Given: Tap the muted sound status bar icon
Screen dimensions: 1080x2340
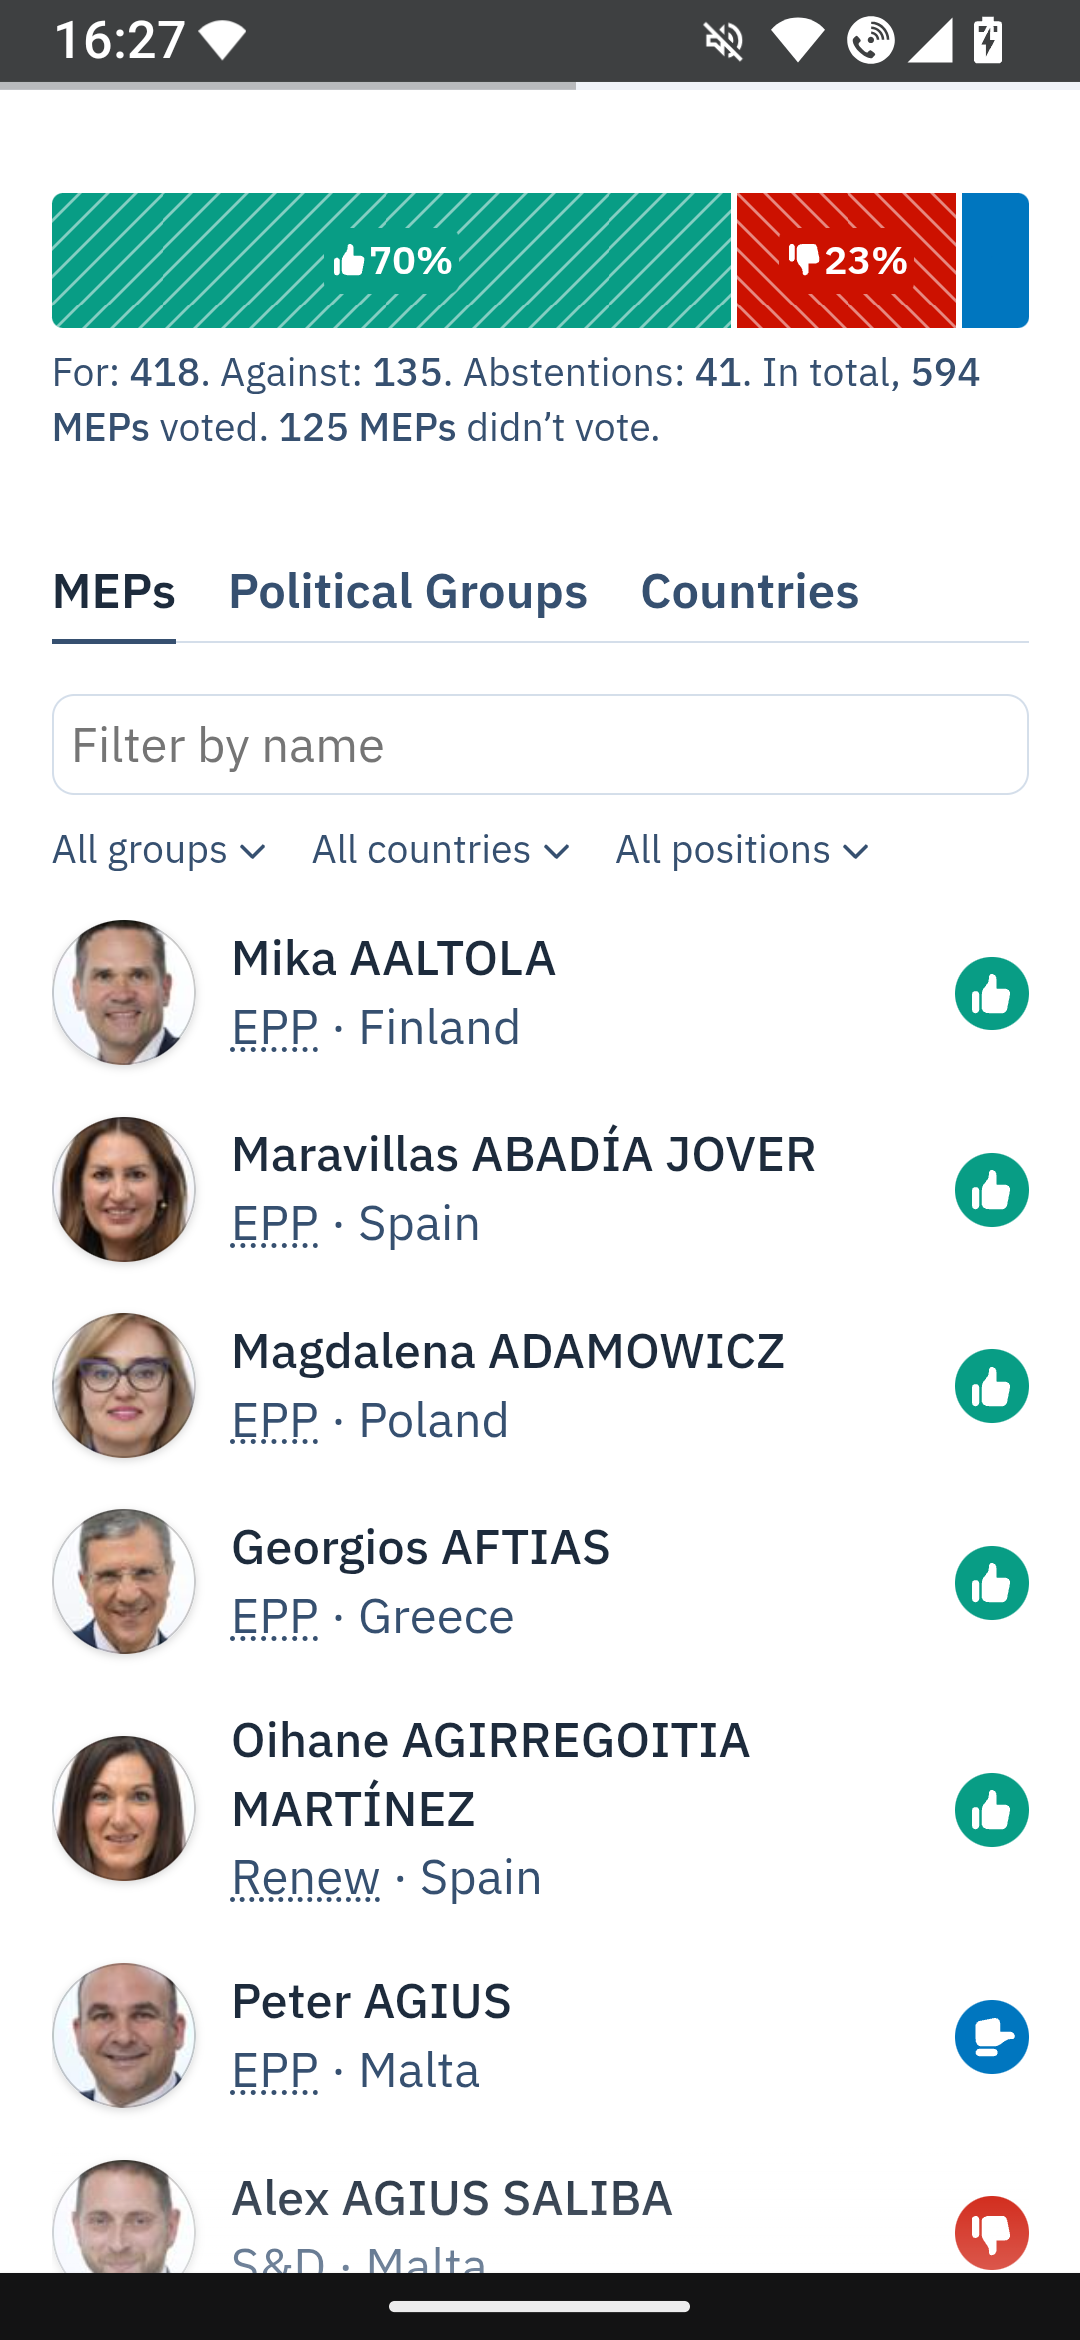Looking at the screenshot, I should click(723, 41).
